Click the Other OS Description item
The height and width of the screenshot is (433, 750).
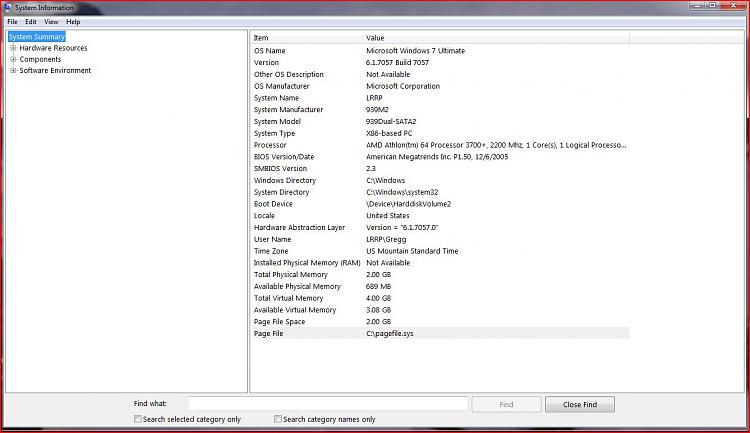289,74
